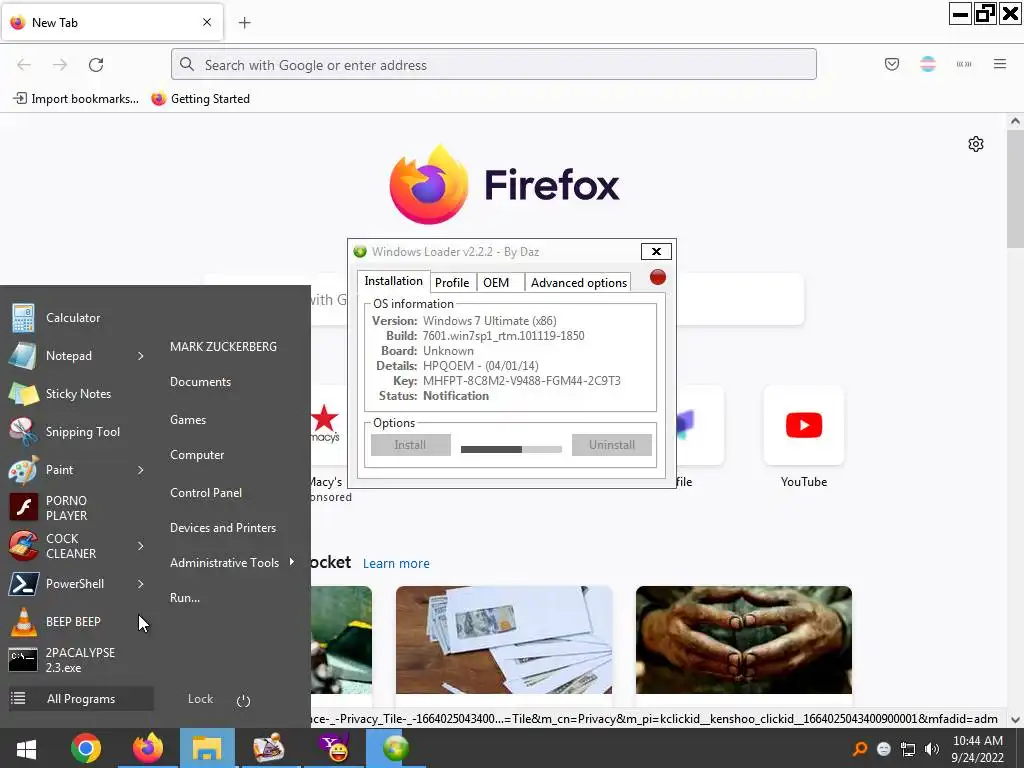Run 2PACALYPSE 2.3.exe
The image size is (1024, 768).
(80, 660)
